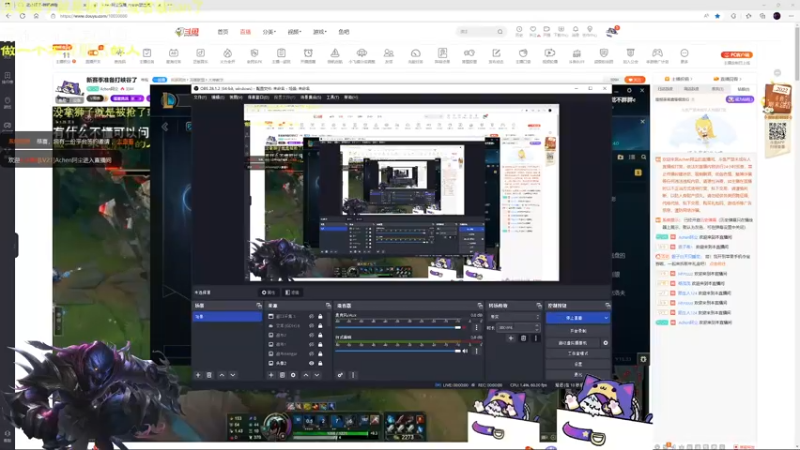Open the mic channel options kebab menu
Image resolution: width=800 pixels, height=450 pixels.
tap(477, 328)
